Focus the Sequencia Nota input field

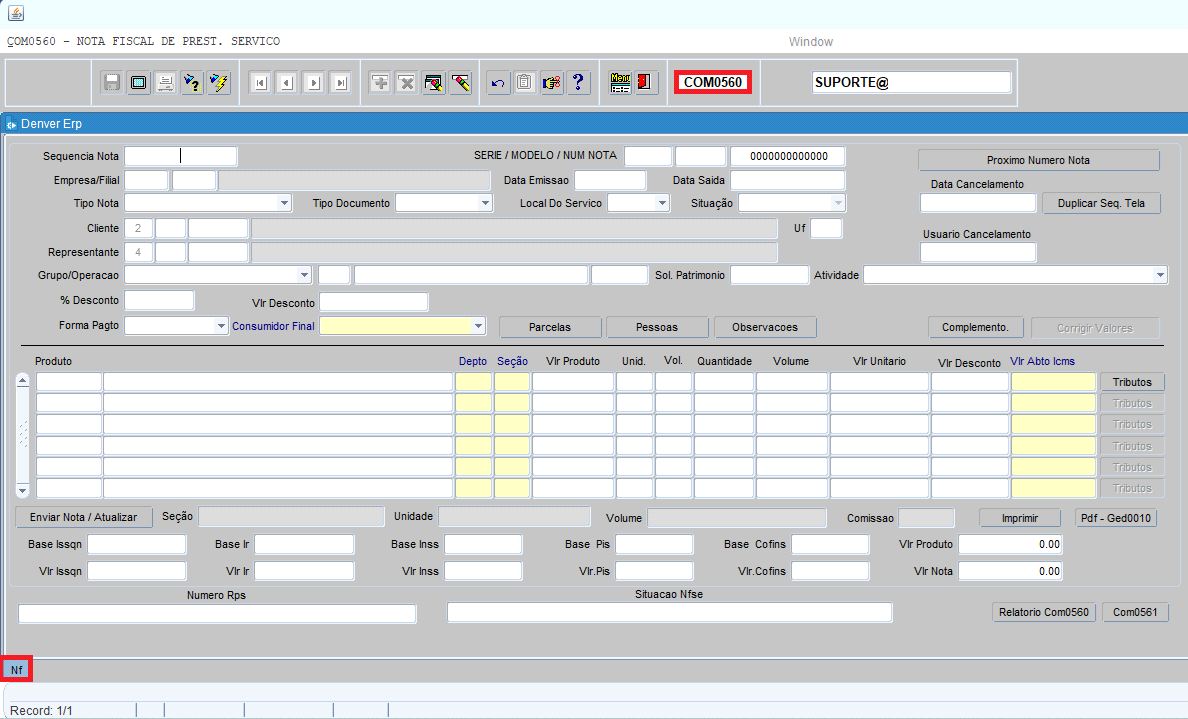pyautogui.click(x=180, y=156)
